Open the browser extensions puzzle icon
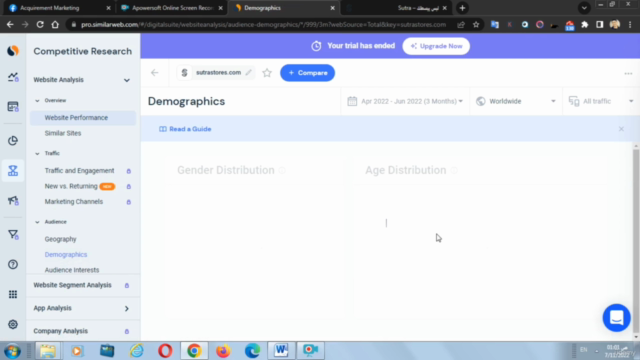The height and width of the screenshot is (360, 640). (584, 24)
